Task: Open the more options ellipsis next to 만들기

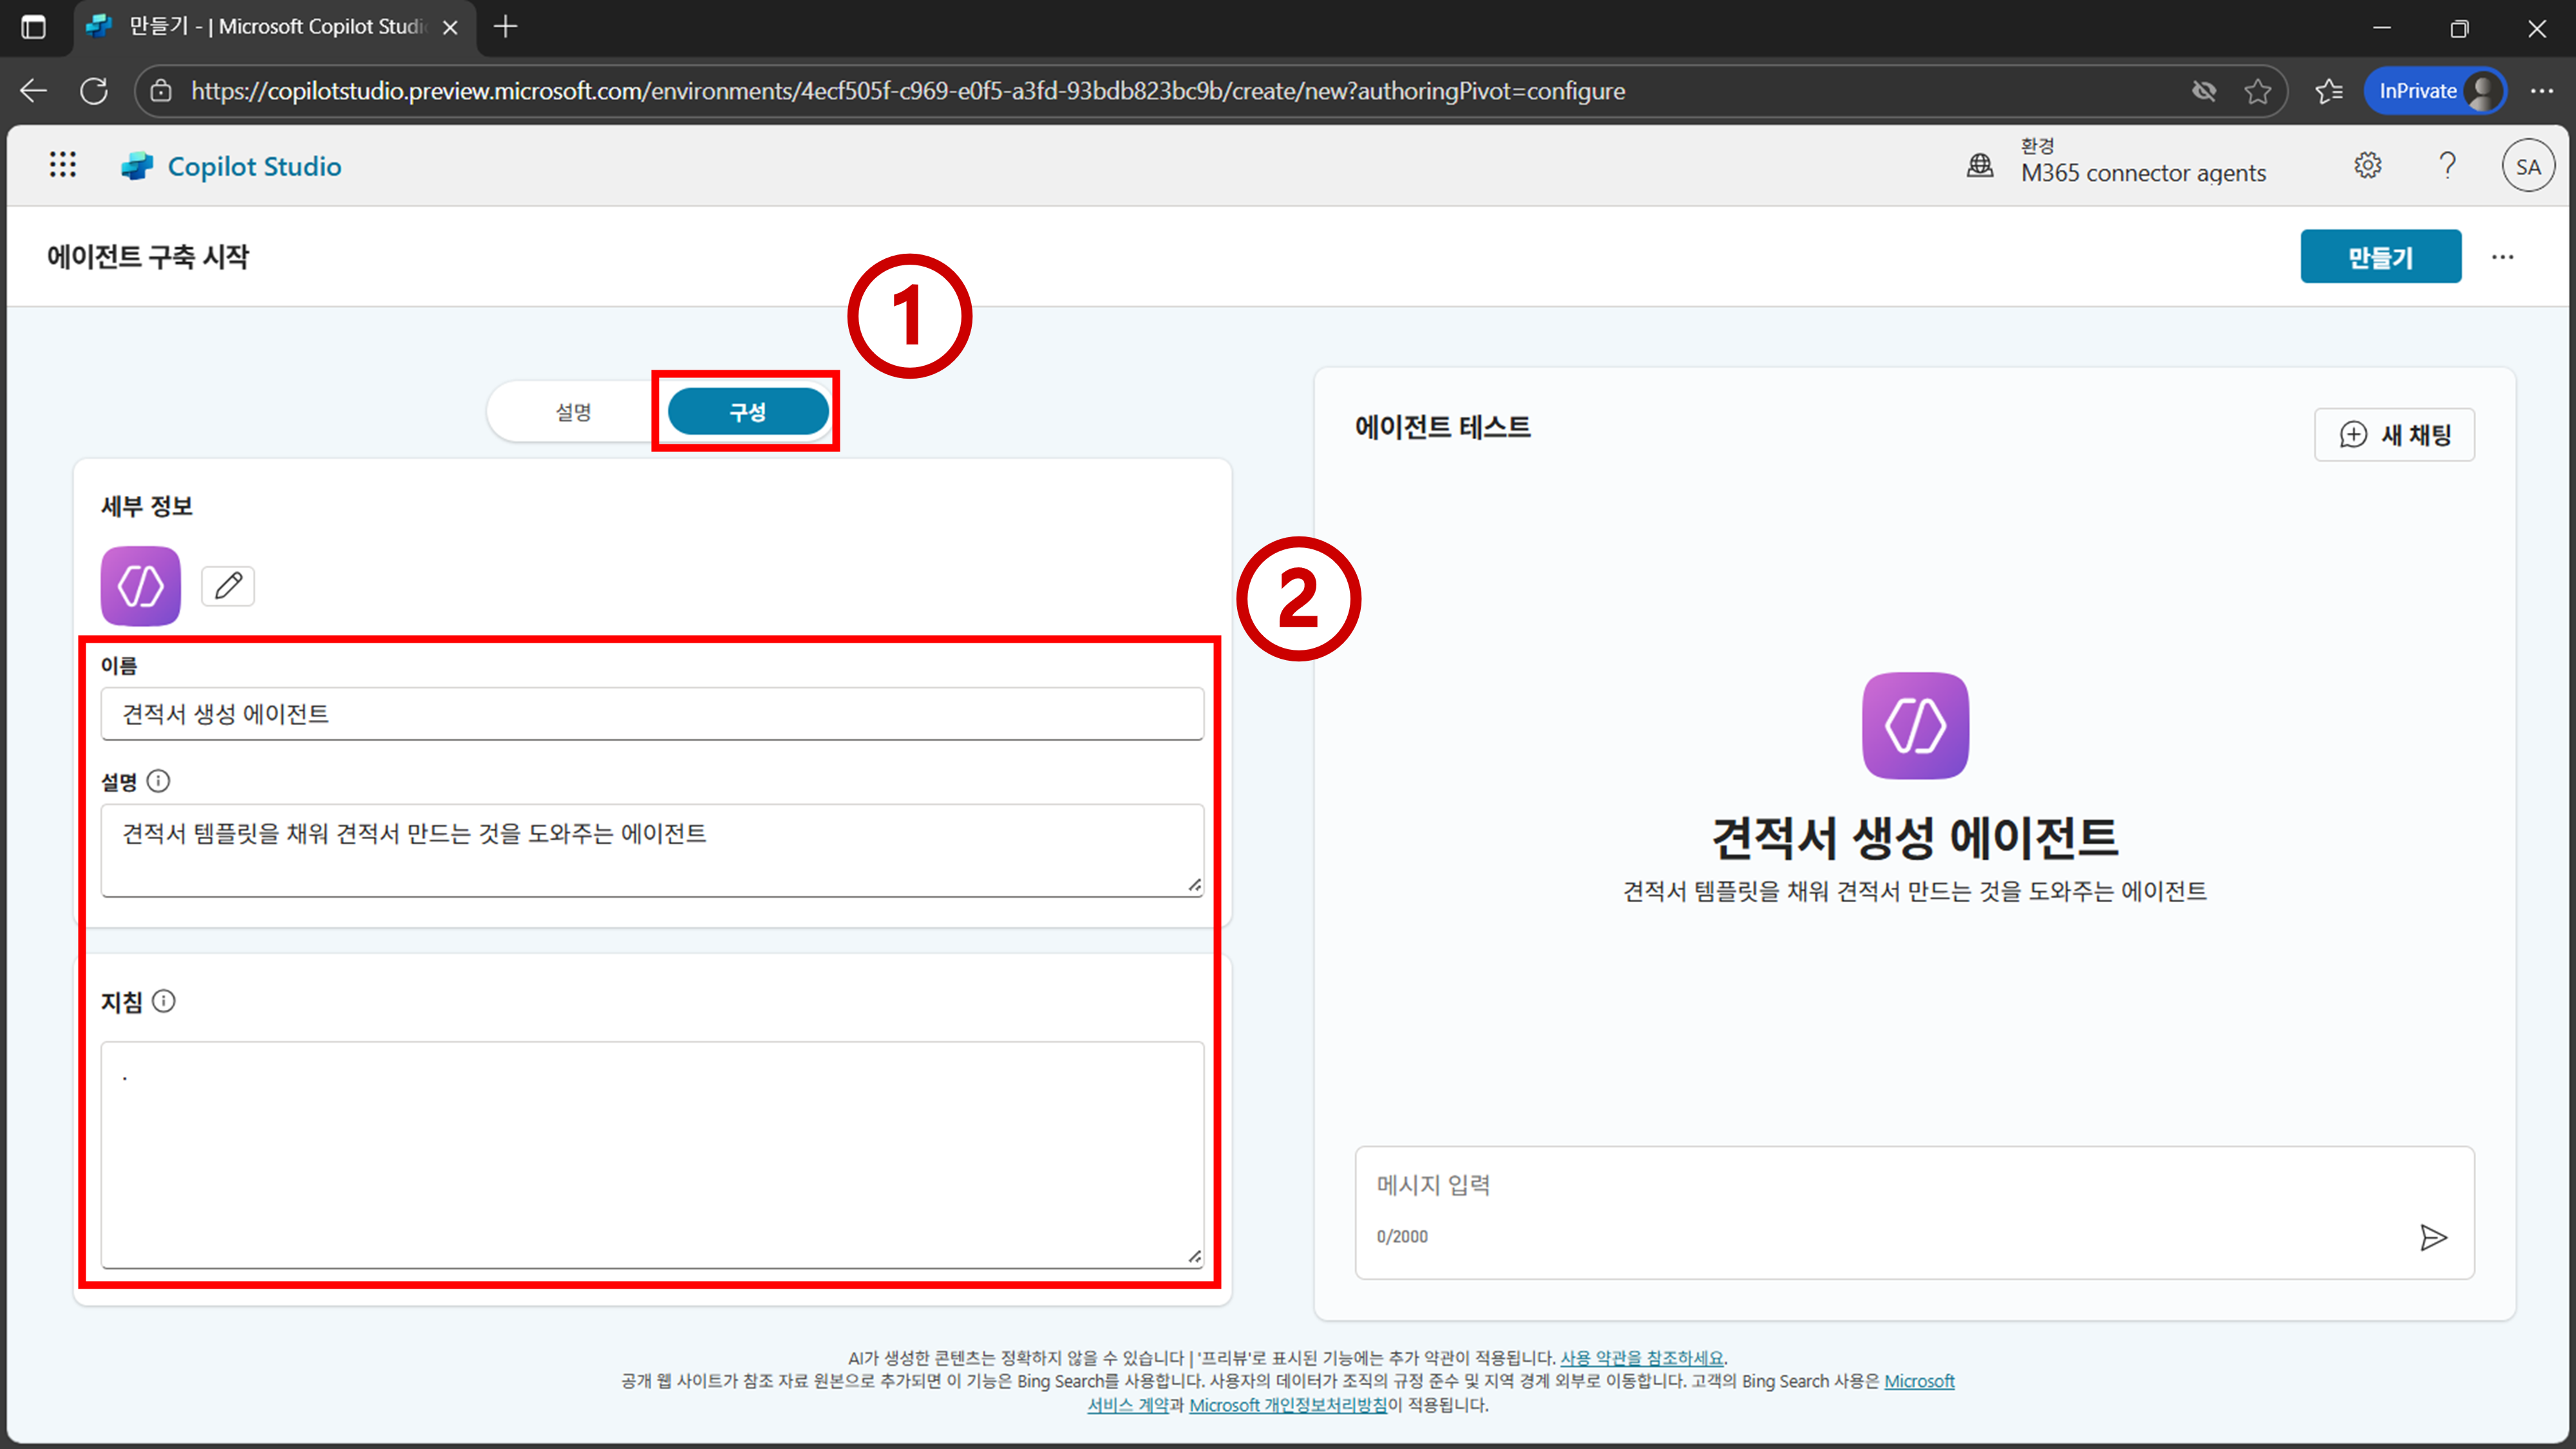Action: click(2502, 257)
